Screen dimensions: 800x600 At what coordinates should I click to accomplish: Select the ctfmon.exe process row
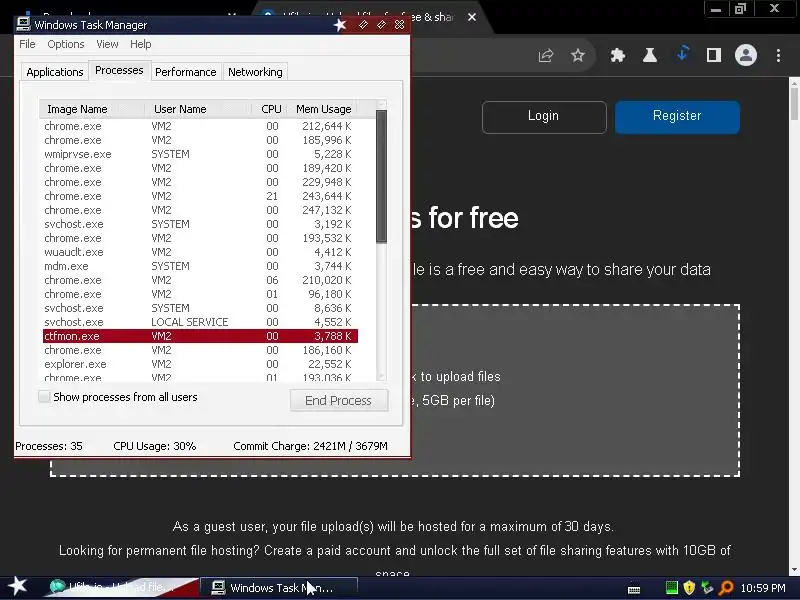(200, 336)
